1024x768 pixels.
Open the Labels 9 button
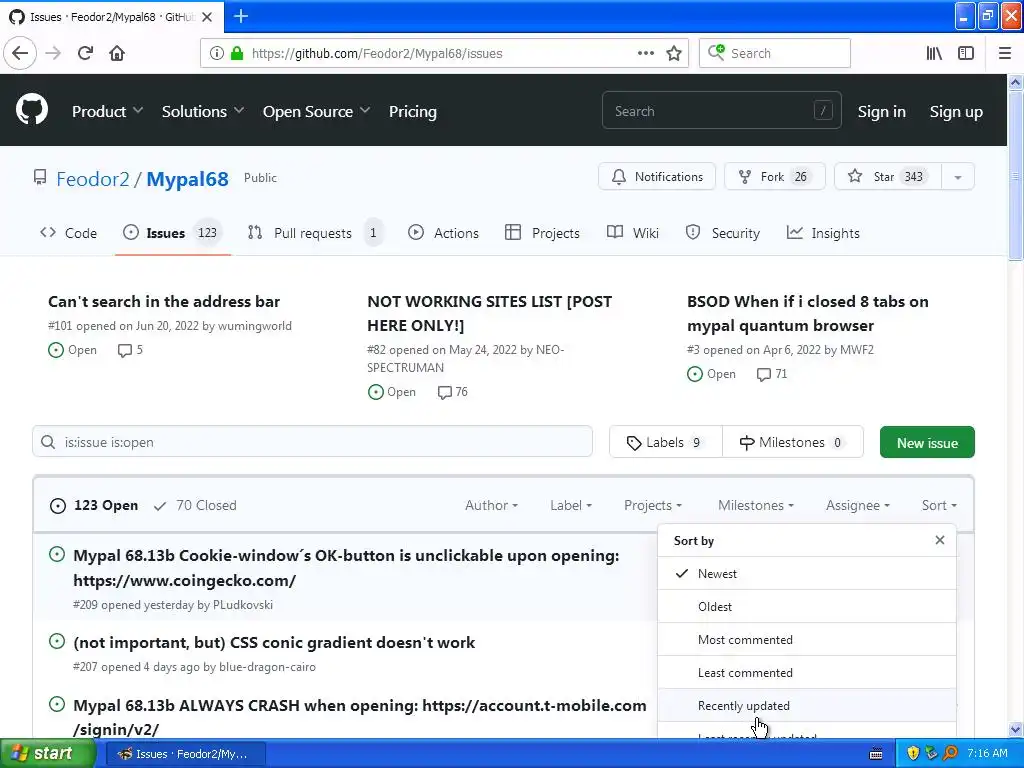[665, 443]
